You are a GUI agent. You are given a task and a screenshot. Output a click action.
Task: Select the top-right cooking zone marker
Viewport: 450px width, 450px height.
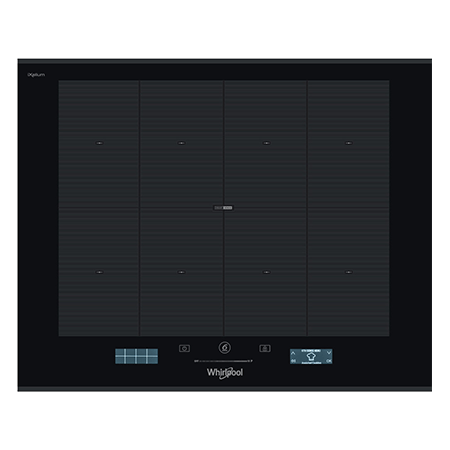(349, 143)
